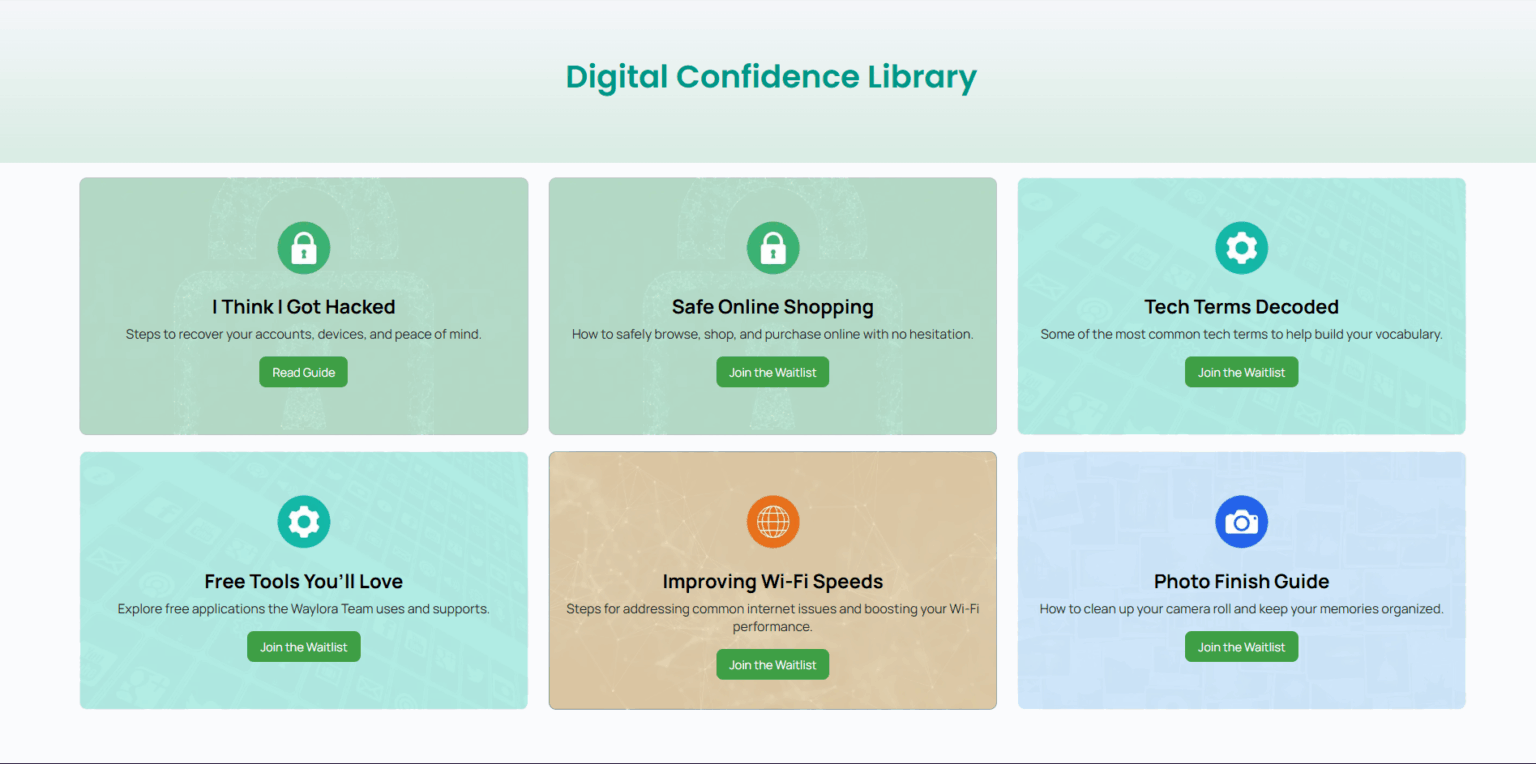Screen dimensions: 1536x764
Task: Join the waitlist for Photo Finish Guide
Action: (x=1241, y=647)
